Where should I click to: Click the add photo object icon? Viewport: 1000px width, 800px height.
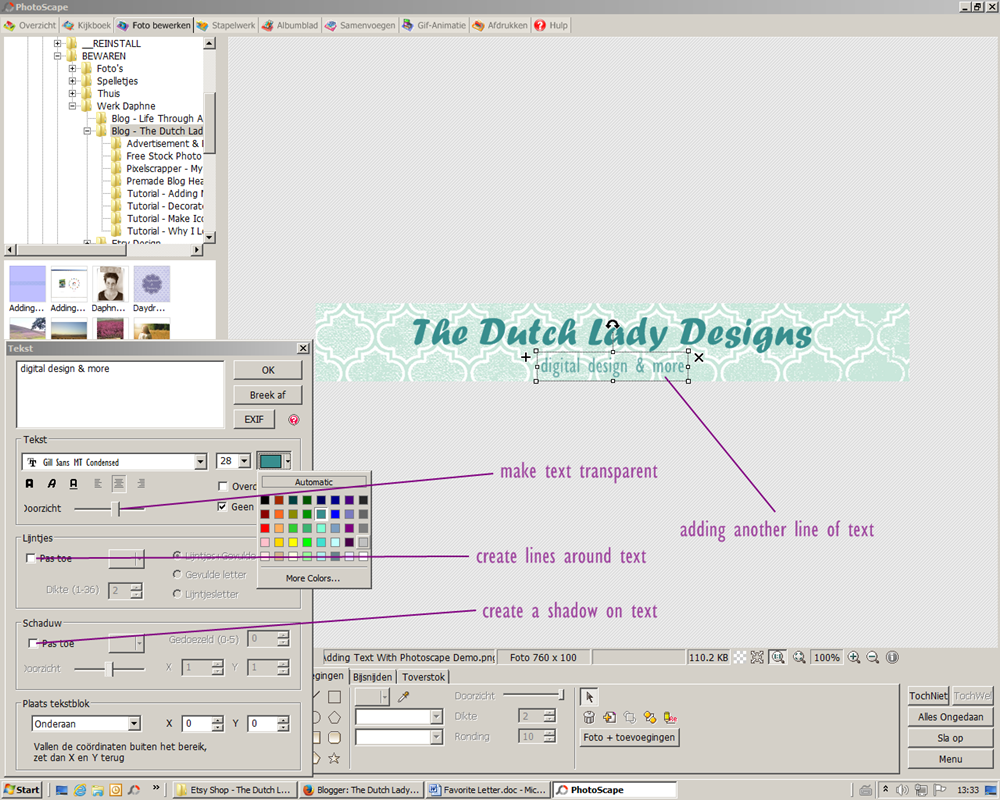pyautogui.click(x=610, y=718)
